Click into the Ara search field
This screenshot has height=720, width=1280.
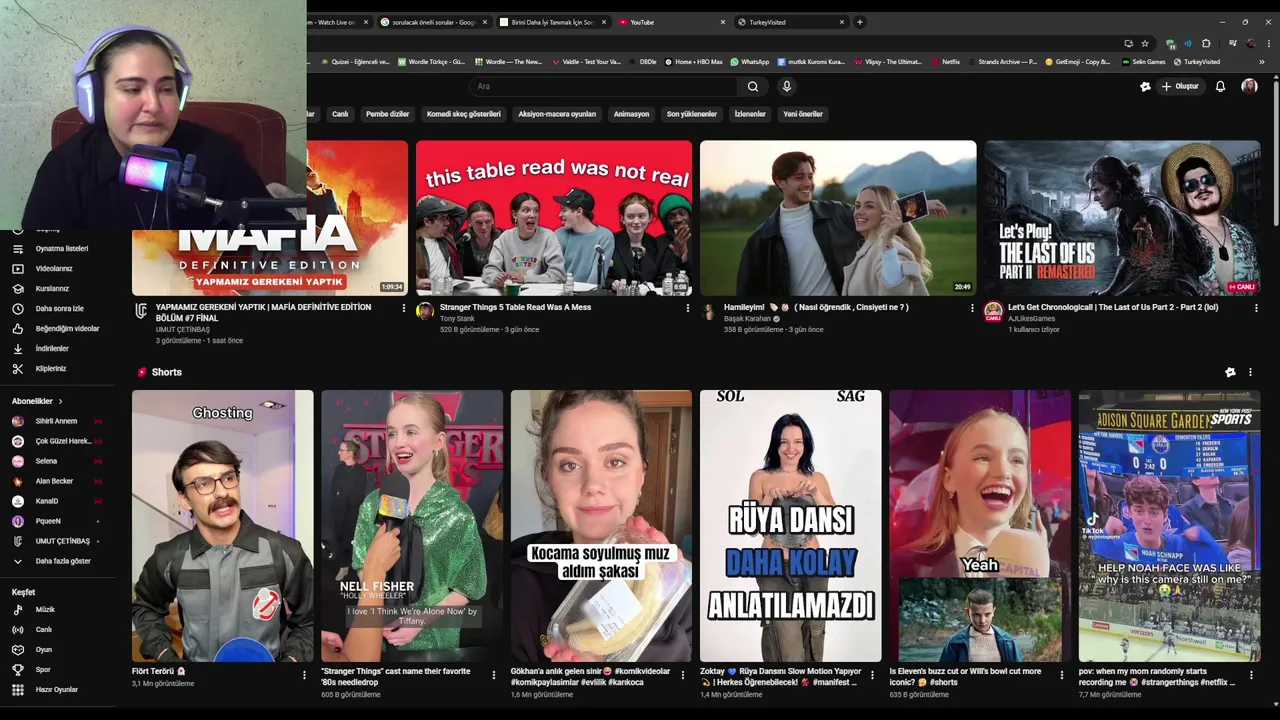tap(605, 86)
